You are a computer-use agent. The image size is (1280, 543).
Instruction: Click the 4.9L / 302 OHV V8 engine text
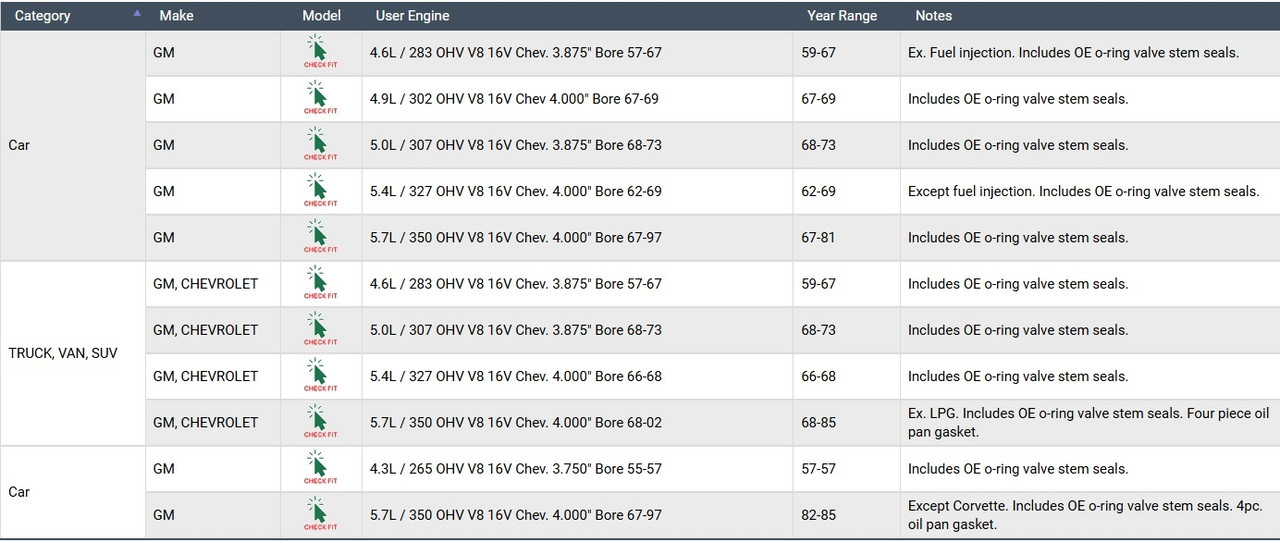pos(514,99)
